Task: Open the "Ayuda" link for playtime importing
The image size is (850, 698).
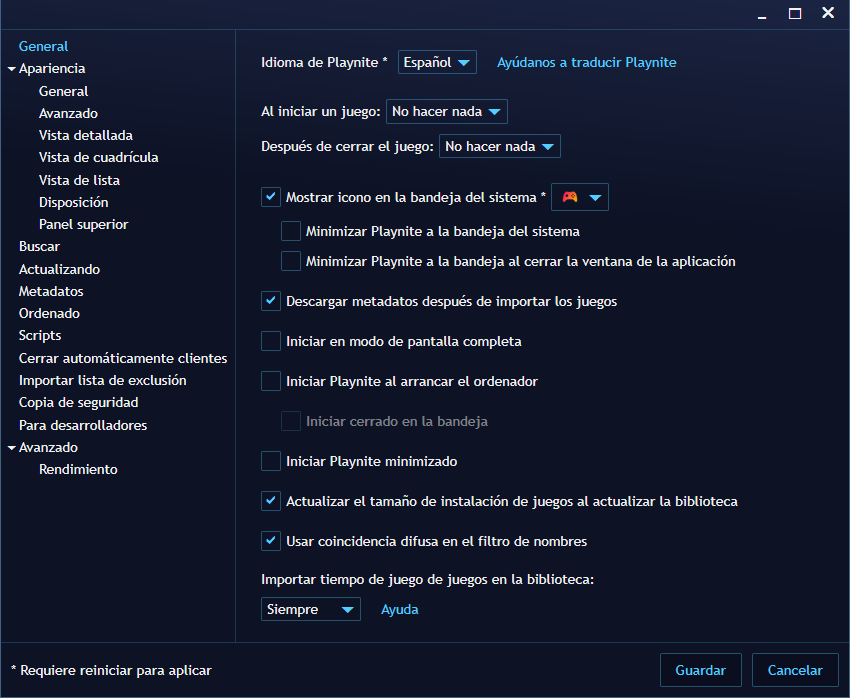Action: point(400,608)
